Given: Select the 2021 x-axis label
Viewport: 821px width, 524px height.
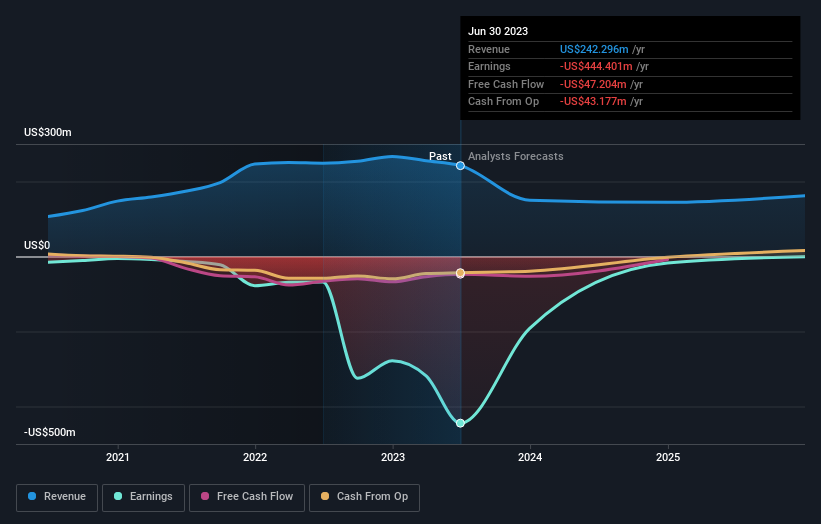Looking at the screenshot, I should pyautogui.click(x=118, y=457).
